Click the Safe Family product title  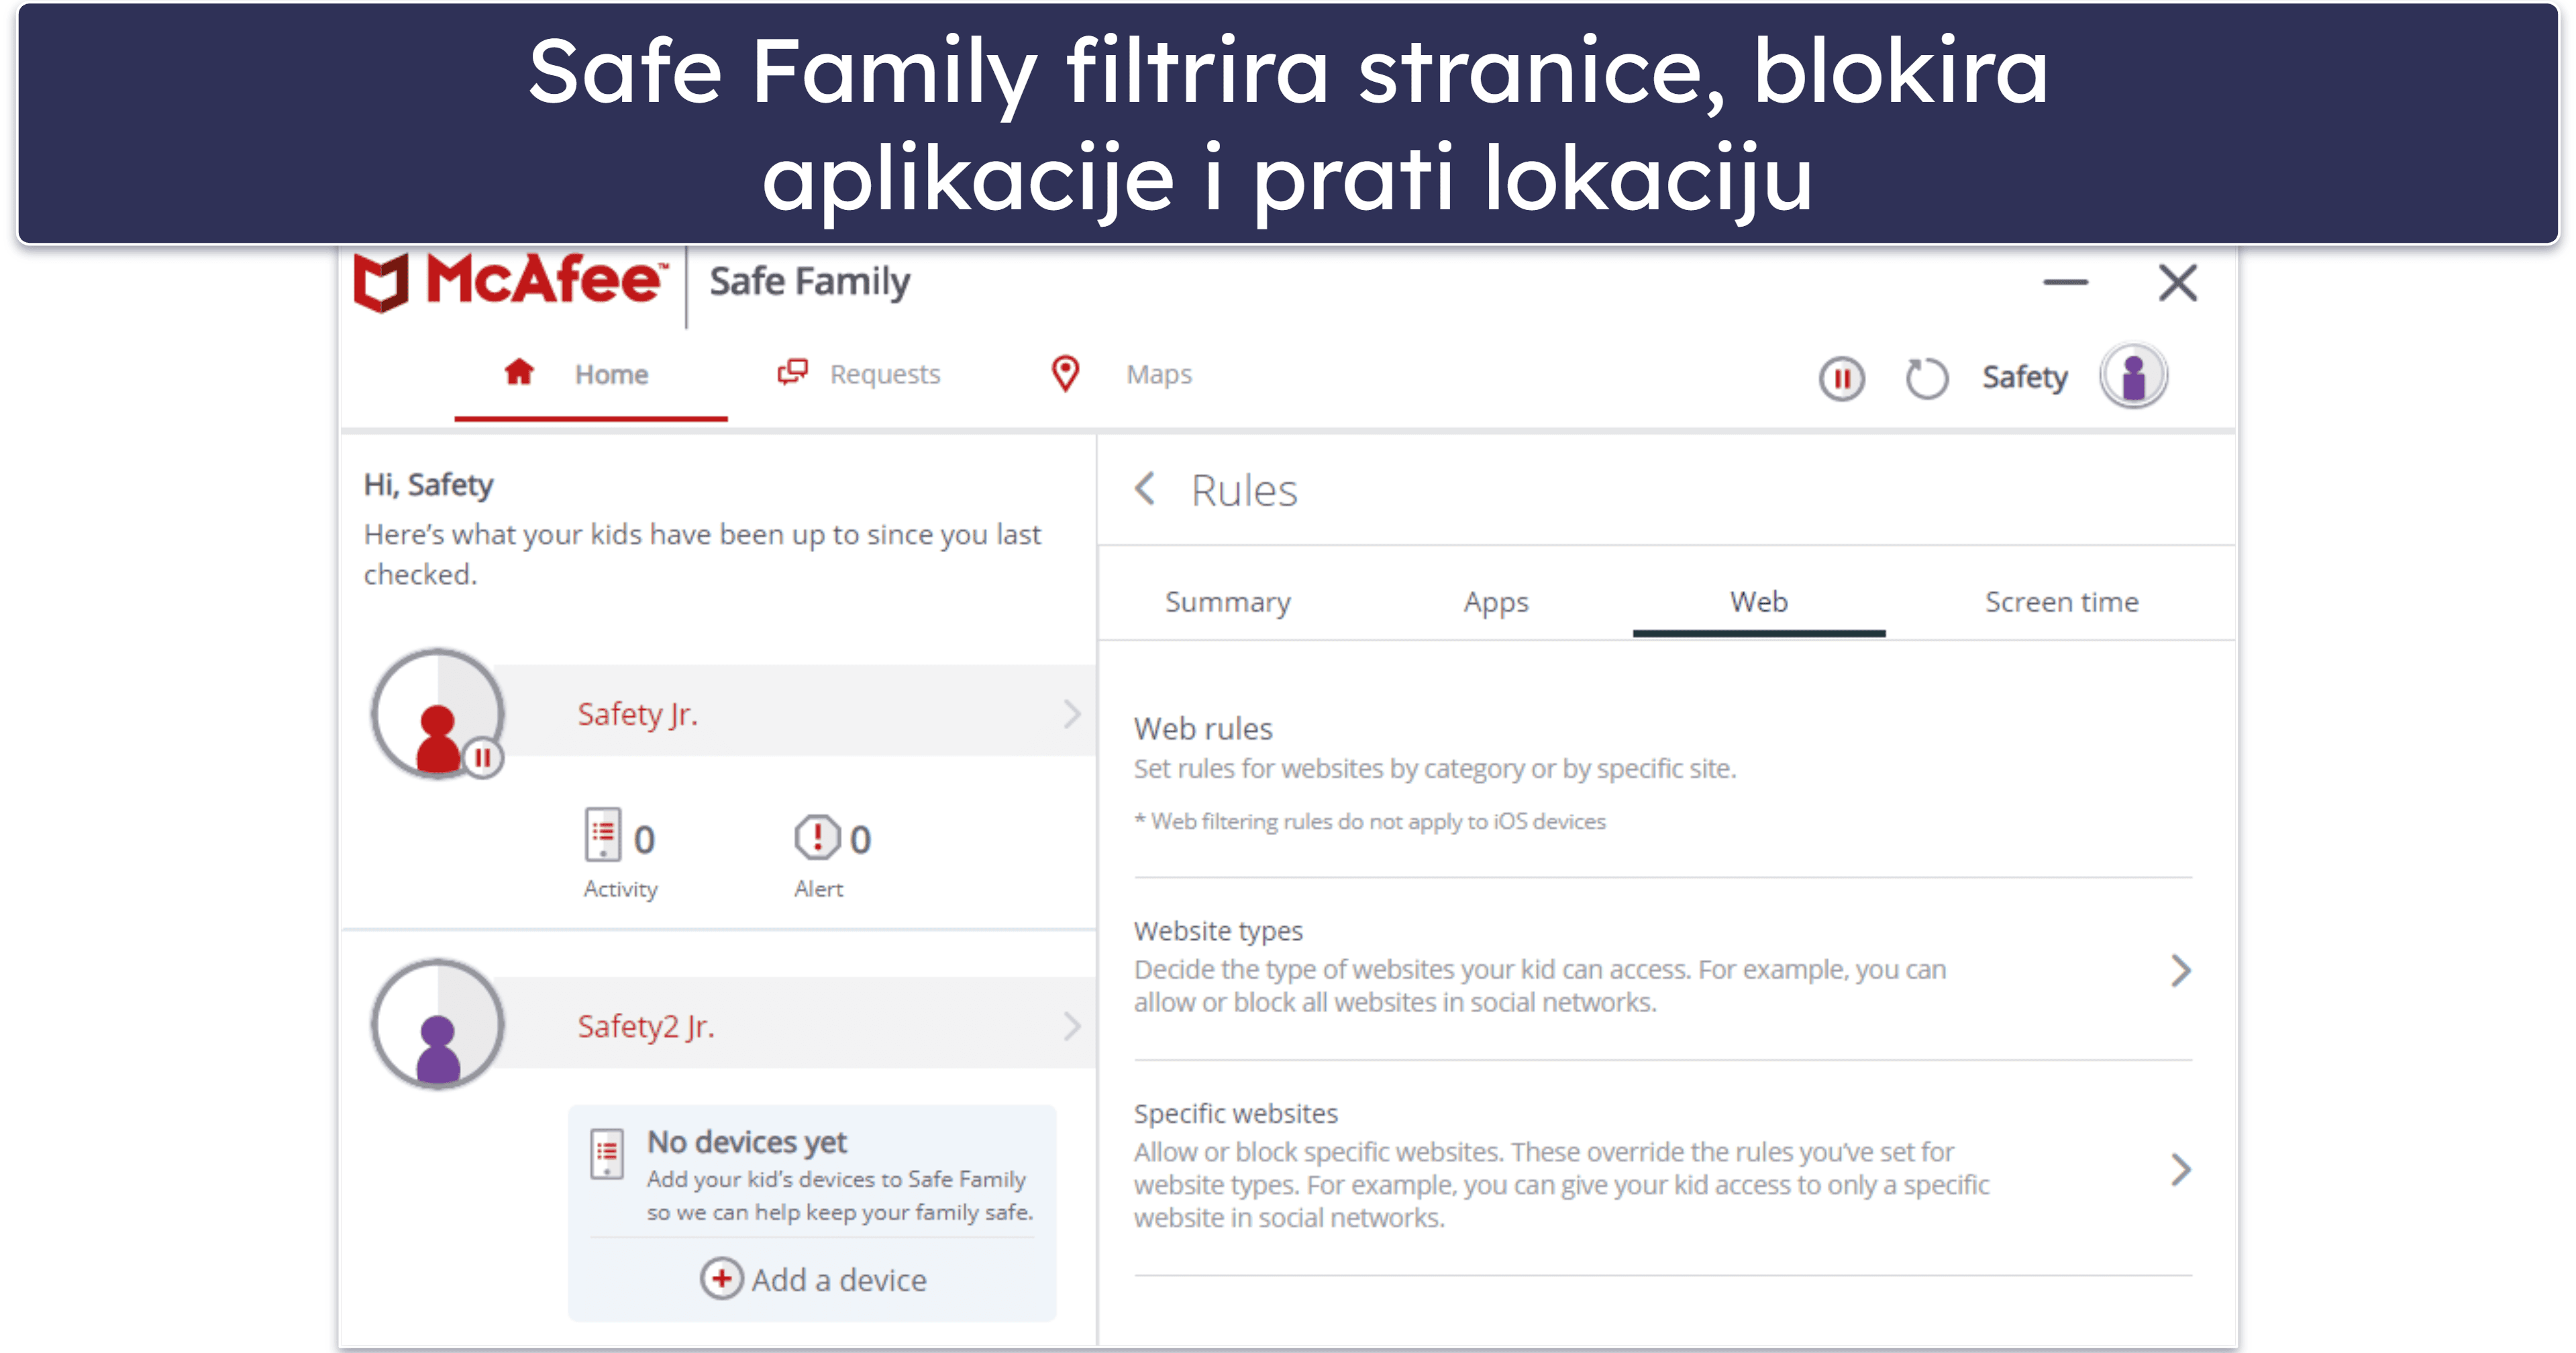click(x=810, y=282)
